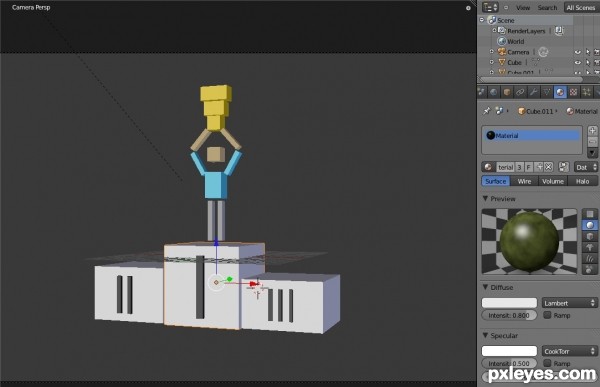Open material slot specials down arrow
Viewport: 600px width, 387px height.
point(592,153)
